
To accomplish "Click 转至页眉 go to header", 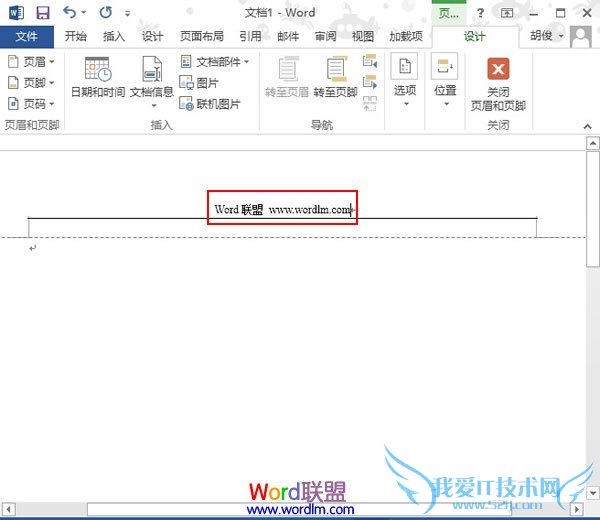I will tap(287, 77).
